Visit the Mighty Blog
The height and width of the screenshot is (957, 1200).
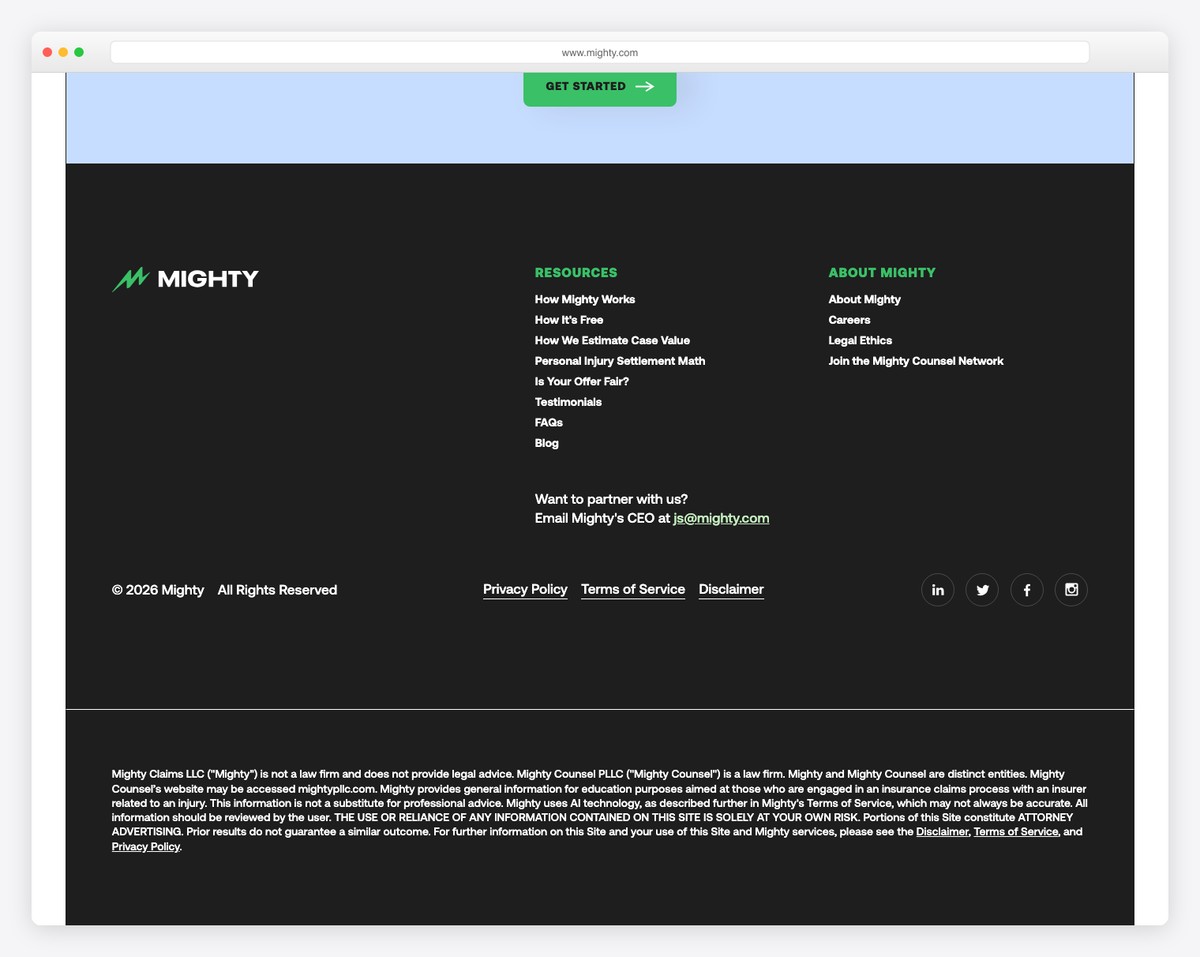546,443
